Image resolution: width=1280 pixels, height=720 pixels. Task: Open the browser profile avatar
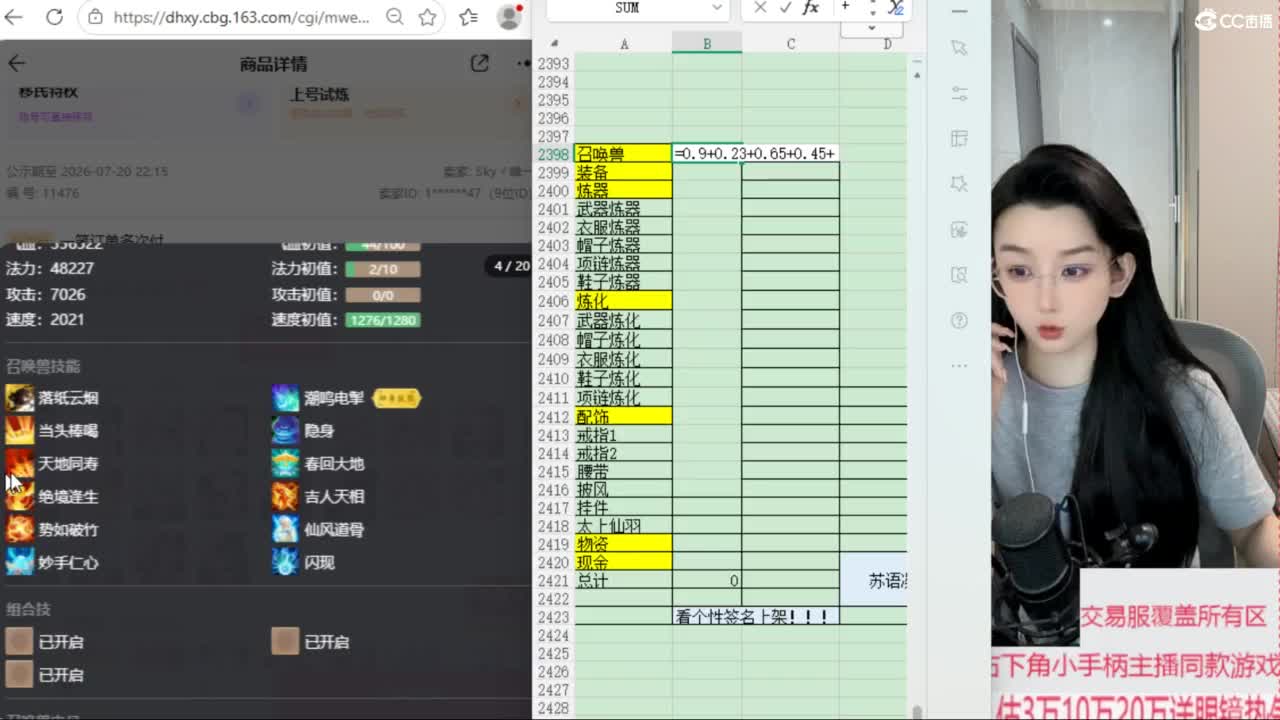[x=510, y=16]
